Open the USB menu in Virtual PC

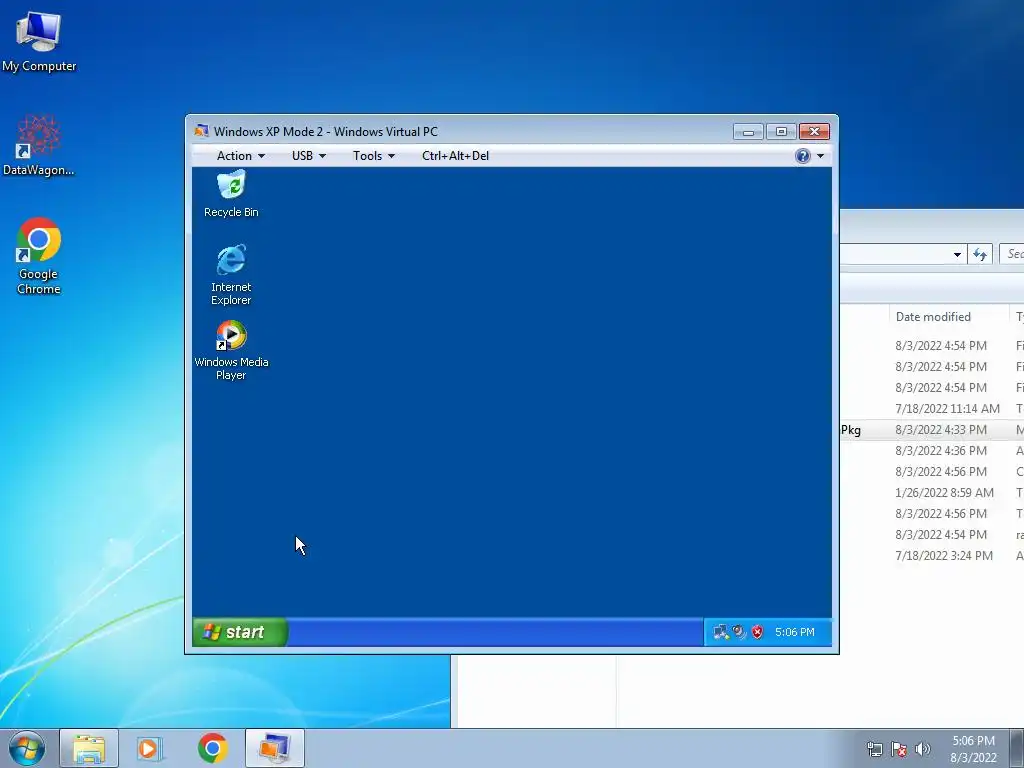click(309, 155)
